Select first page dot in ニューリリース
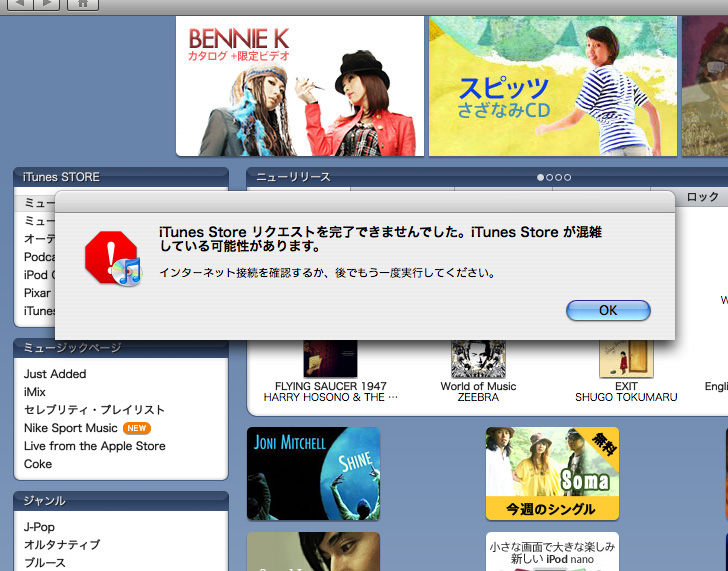Viewport: 728px width, 571px height. point(540,177)
